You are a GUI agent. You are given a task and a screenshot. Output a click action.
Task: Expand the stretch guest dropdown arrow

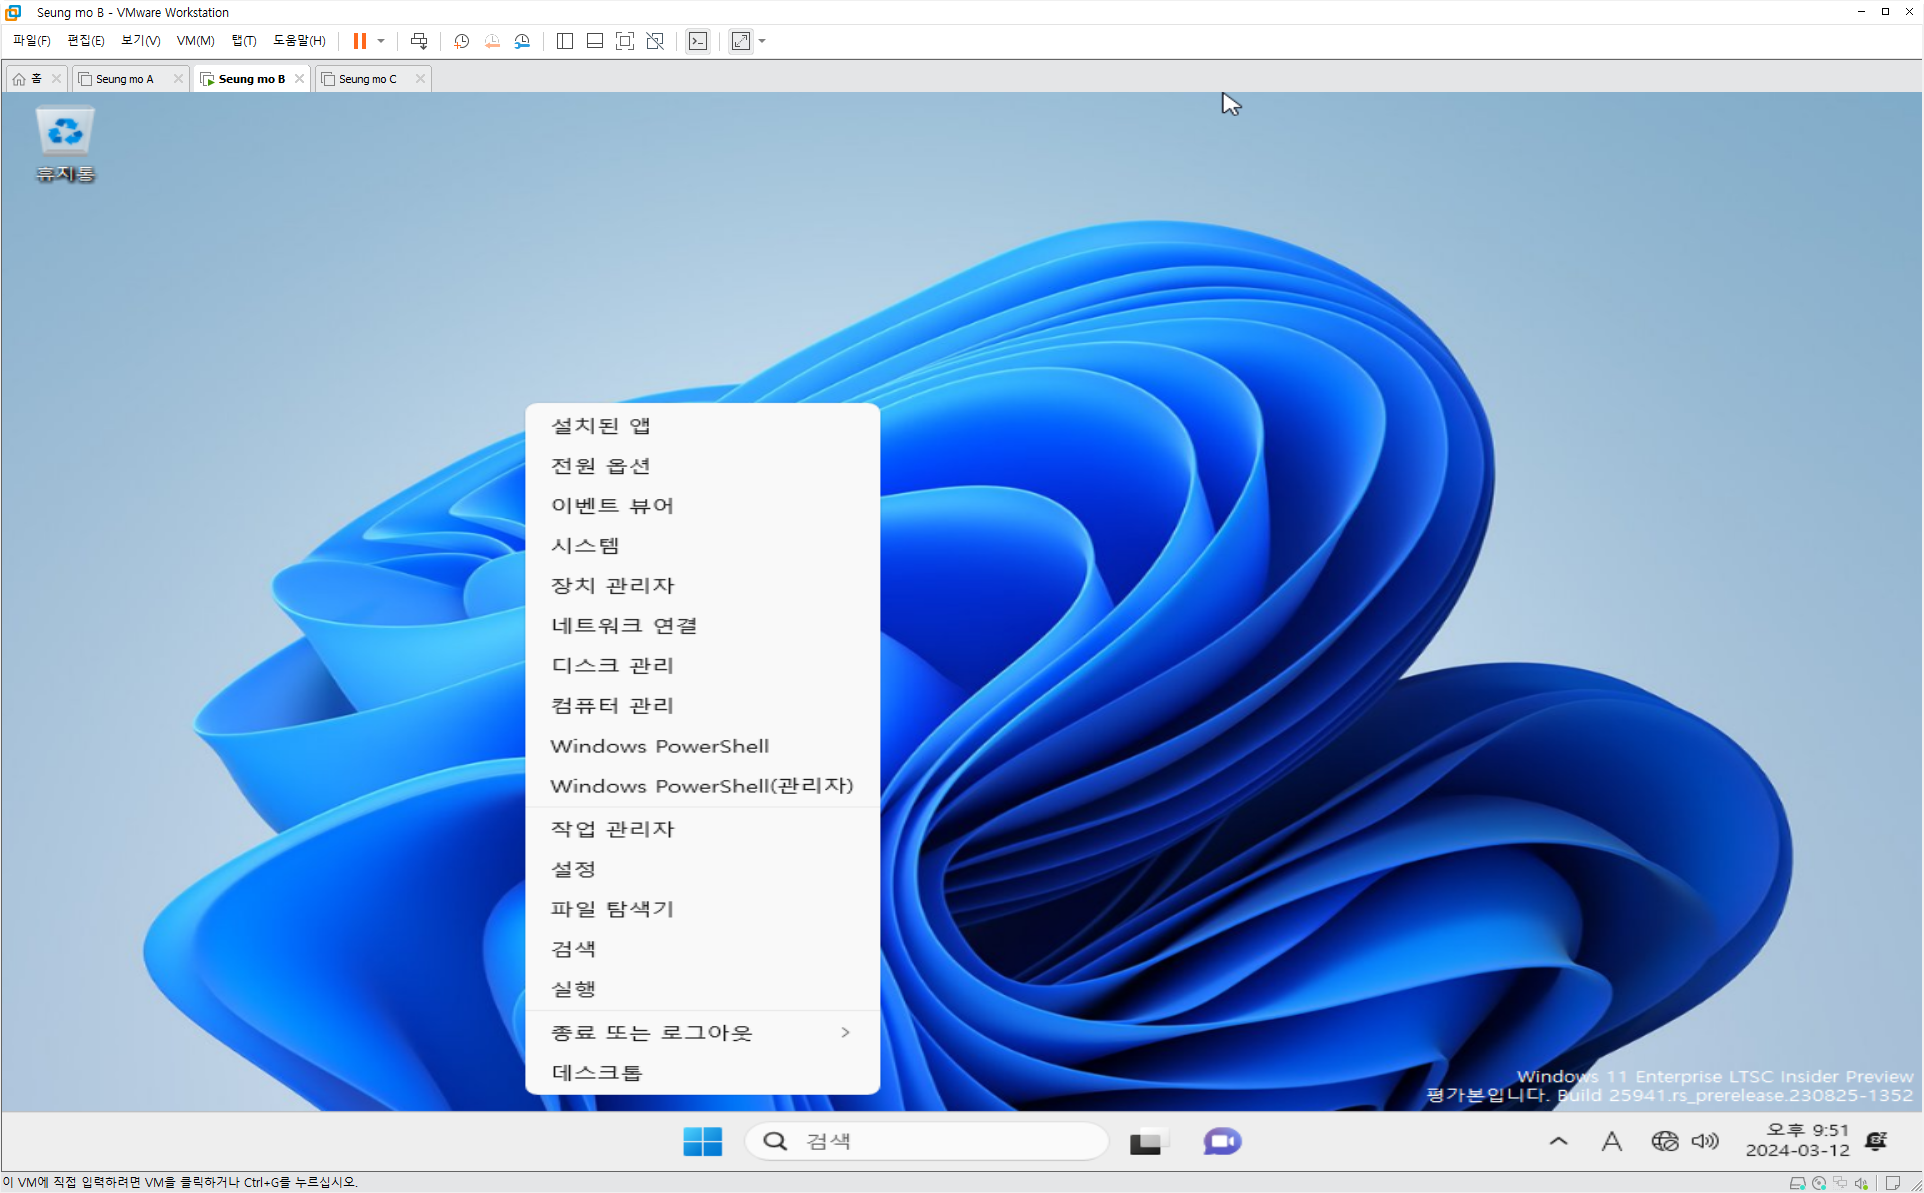point(762,41)
